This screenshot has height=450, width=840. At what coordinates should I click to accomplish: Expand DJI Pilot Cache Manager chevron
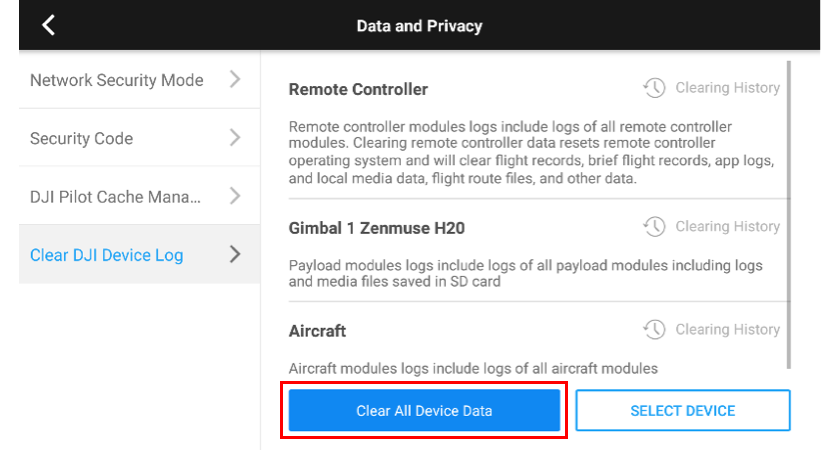pos(235,196)
